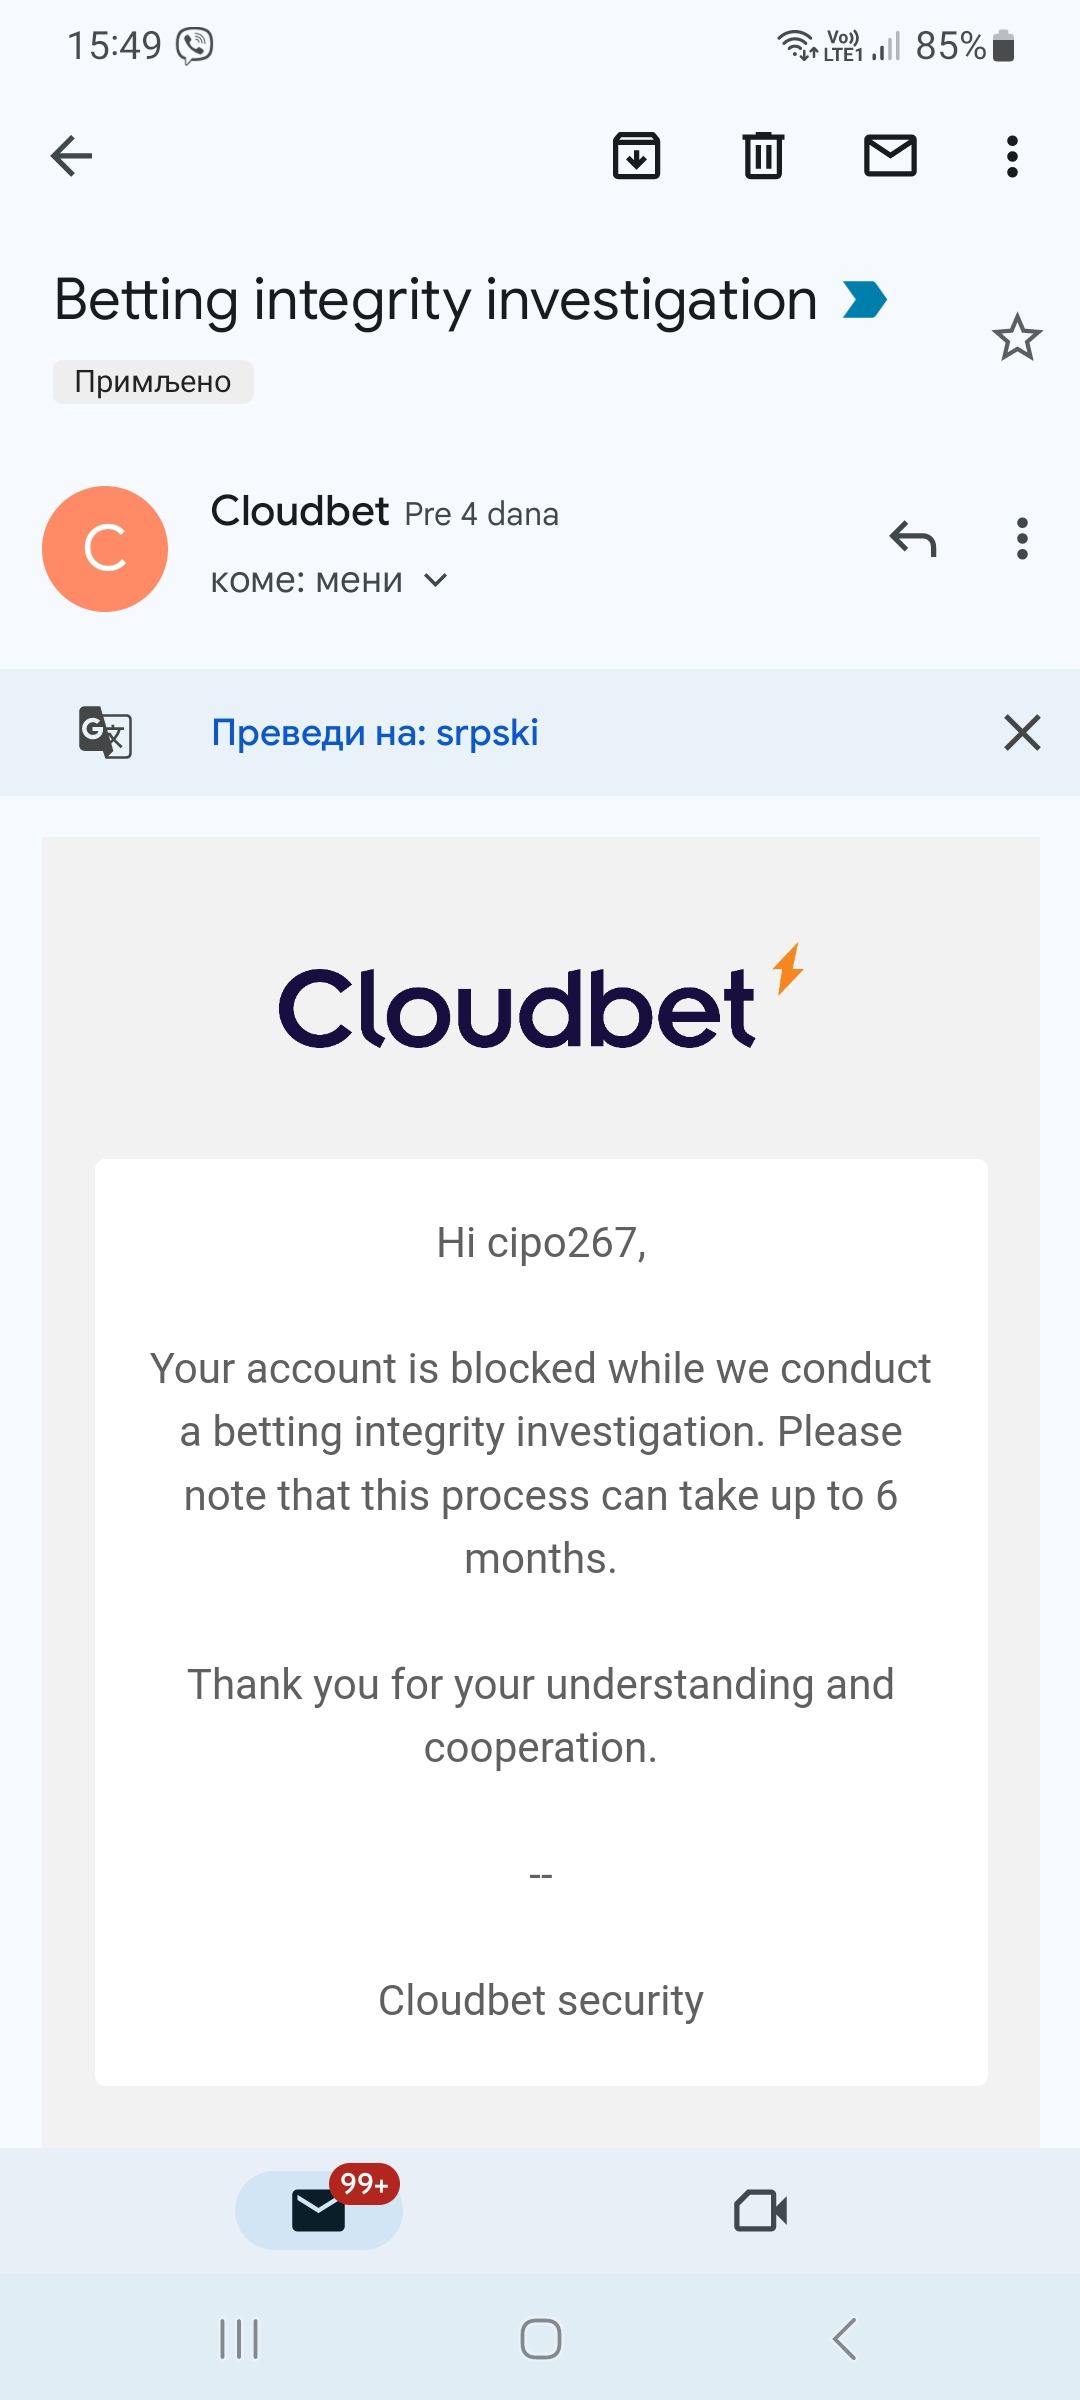Go back using the top arrow
The image size is (1080, 2400).
72,156
